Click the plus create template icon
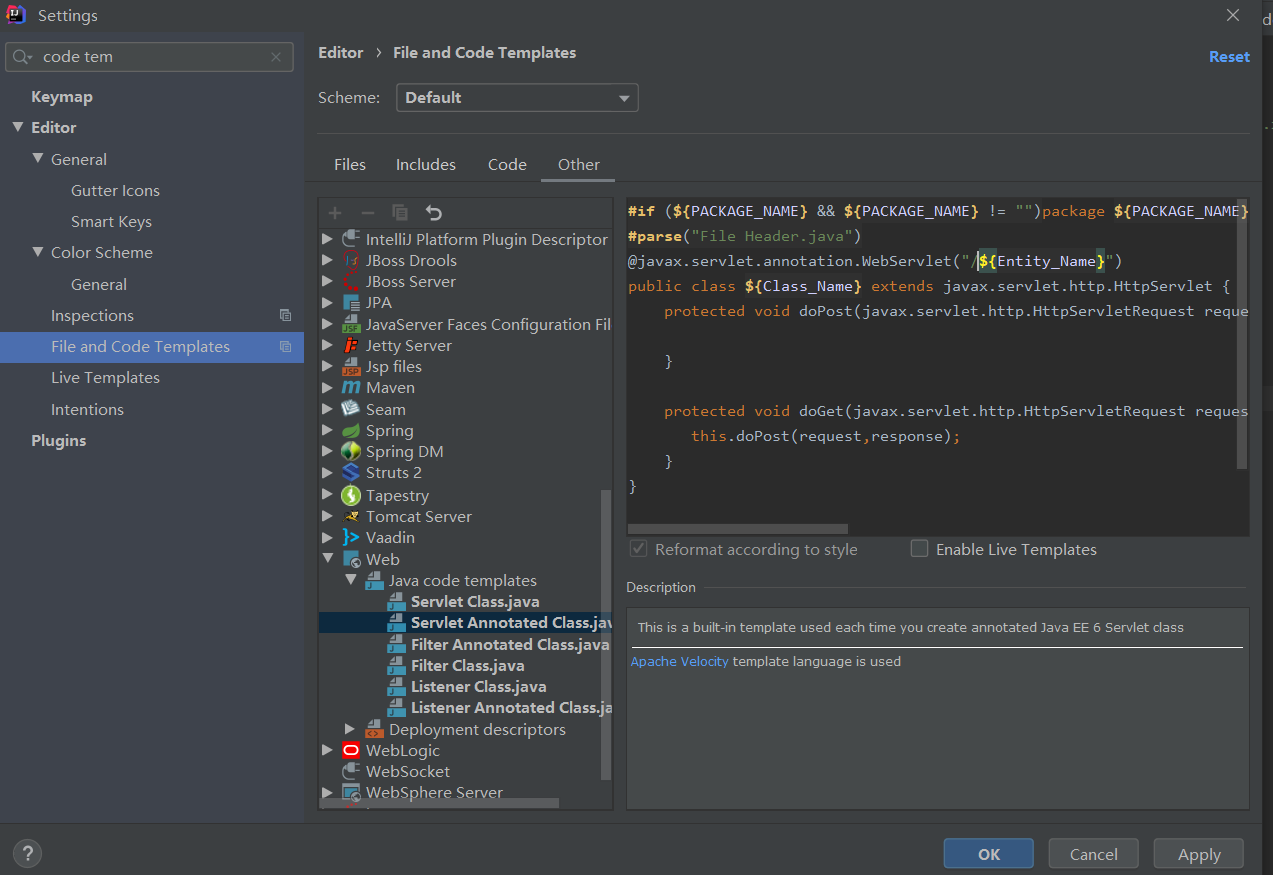The height and width of the screenshot is (875, 1273). (335, 212)
